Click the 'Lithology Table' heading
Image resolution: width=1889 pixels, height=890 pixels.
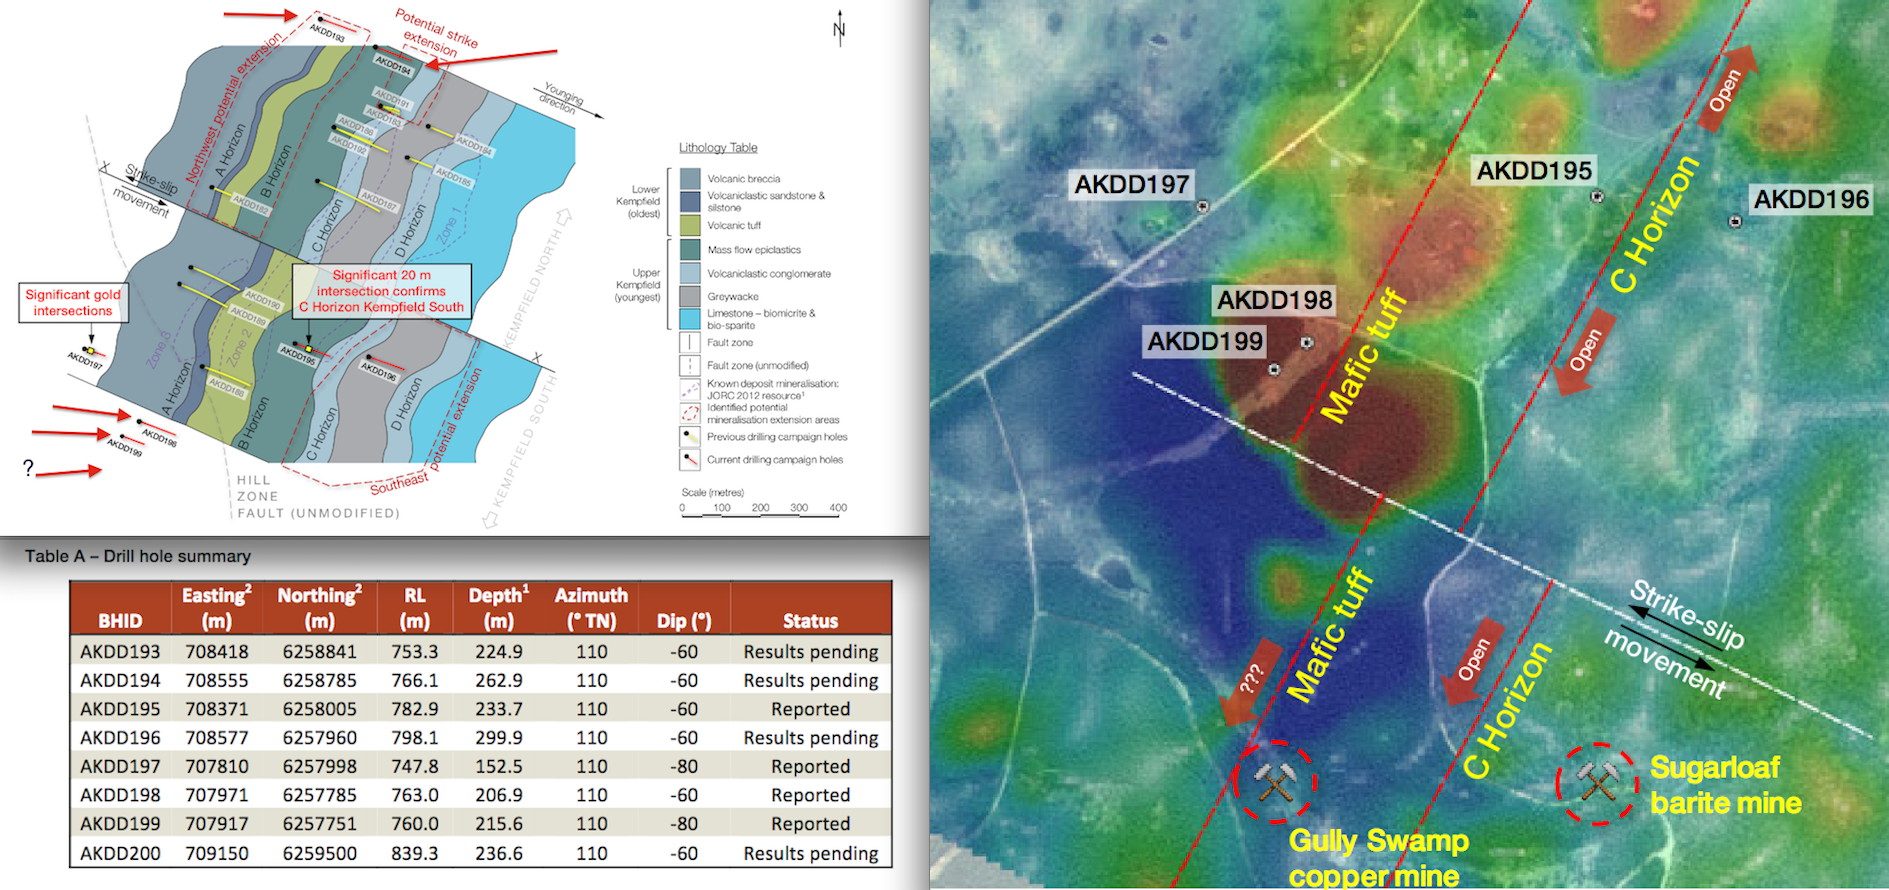[718, 148]
